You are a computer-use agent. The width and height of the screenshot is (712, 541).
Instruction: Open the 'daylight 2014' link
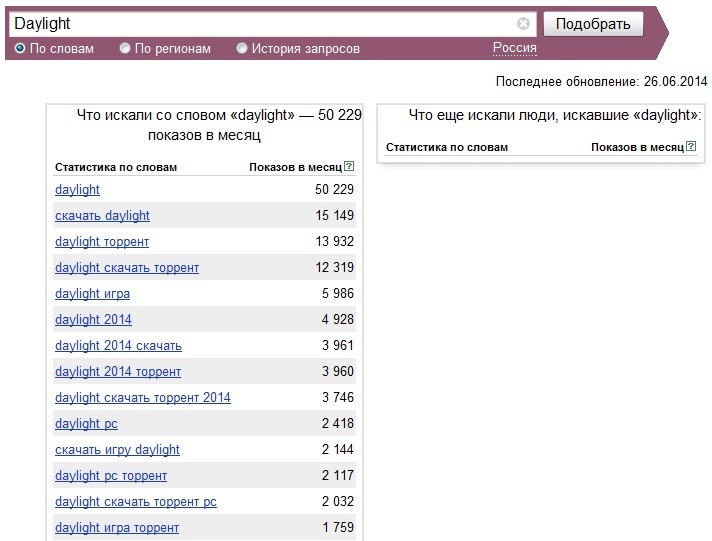[93, 319]
